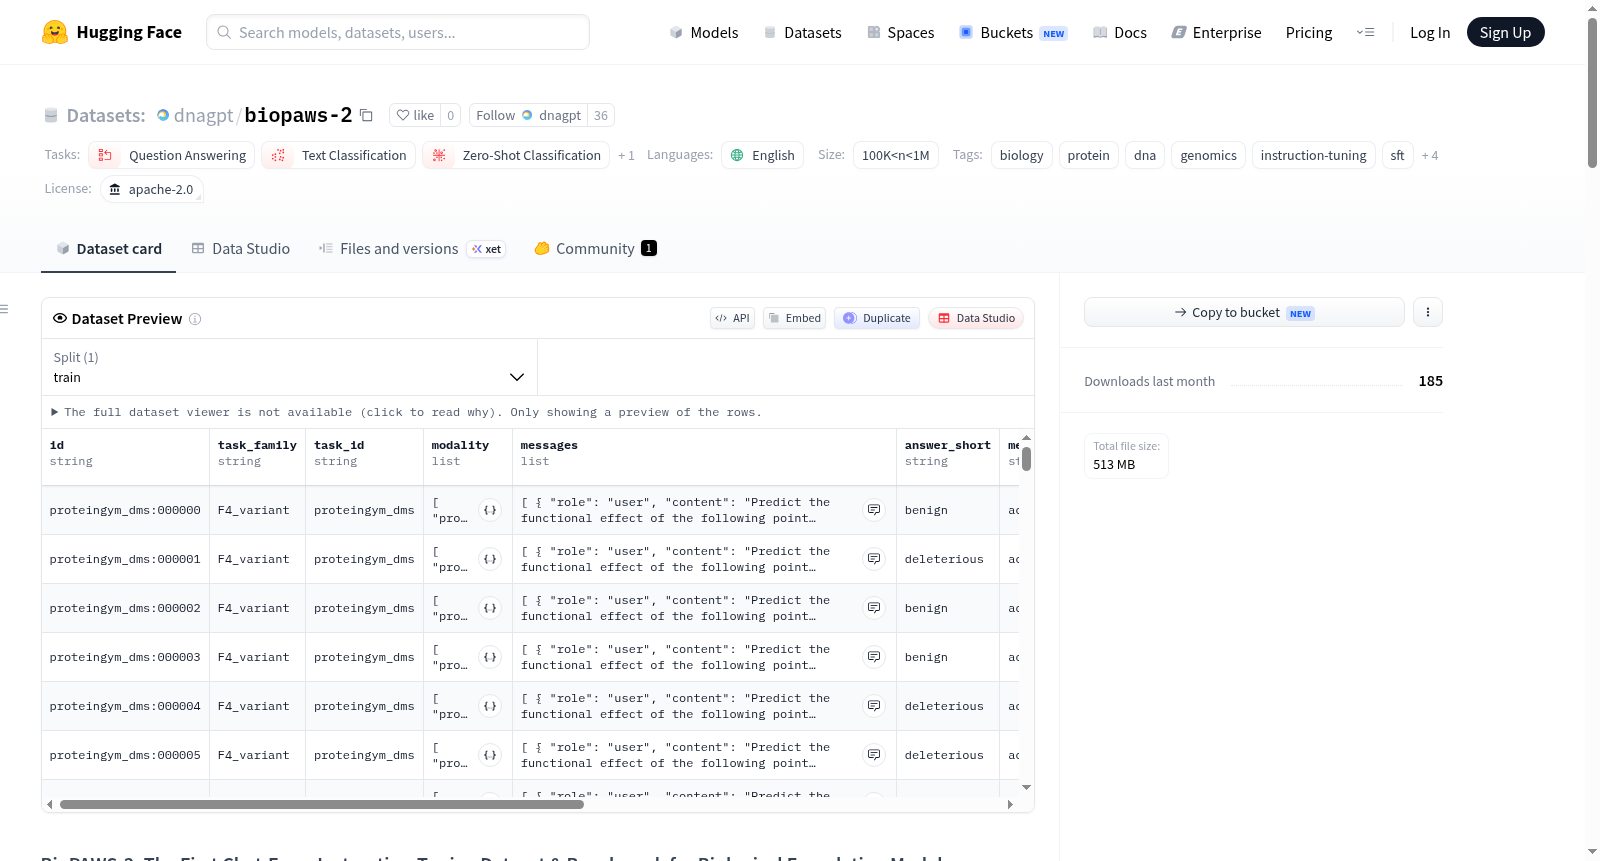Click the table horizontal scrollbar thumb
This screenshot has height=861, width=1600.
tap(321, 804)
